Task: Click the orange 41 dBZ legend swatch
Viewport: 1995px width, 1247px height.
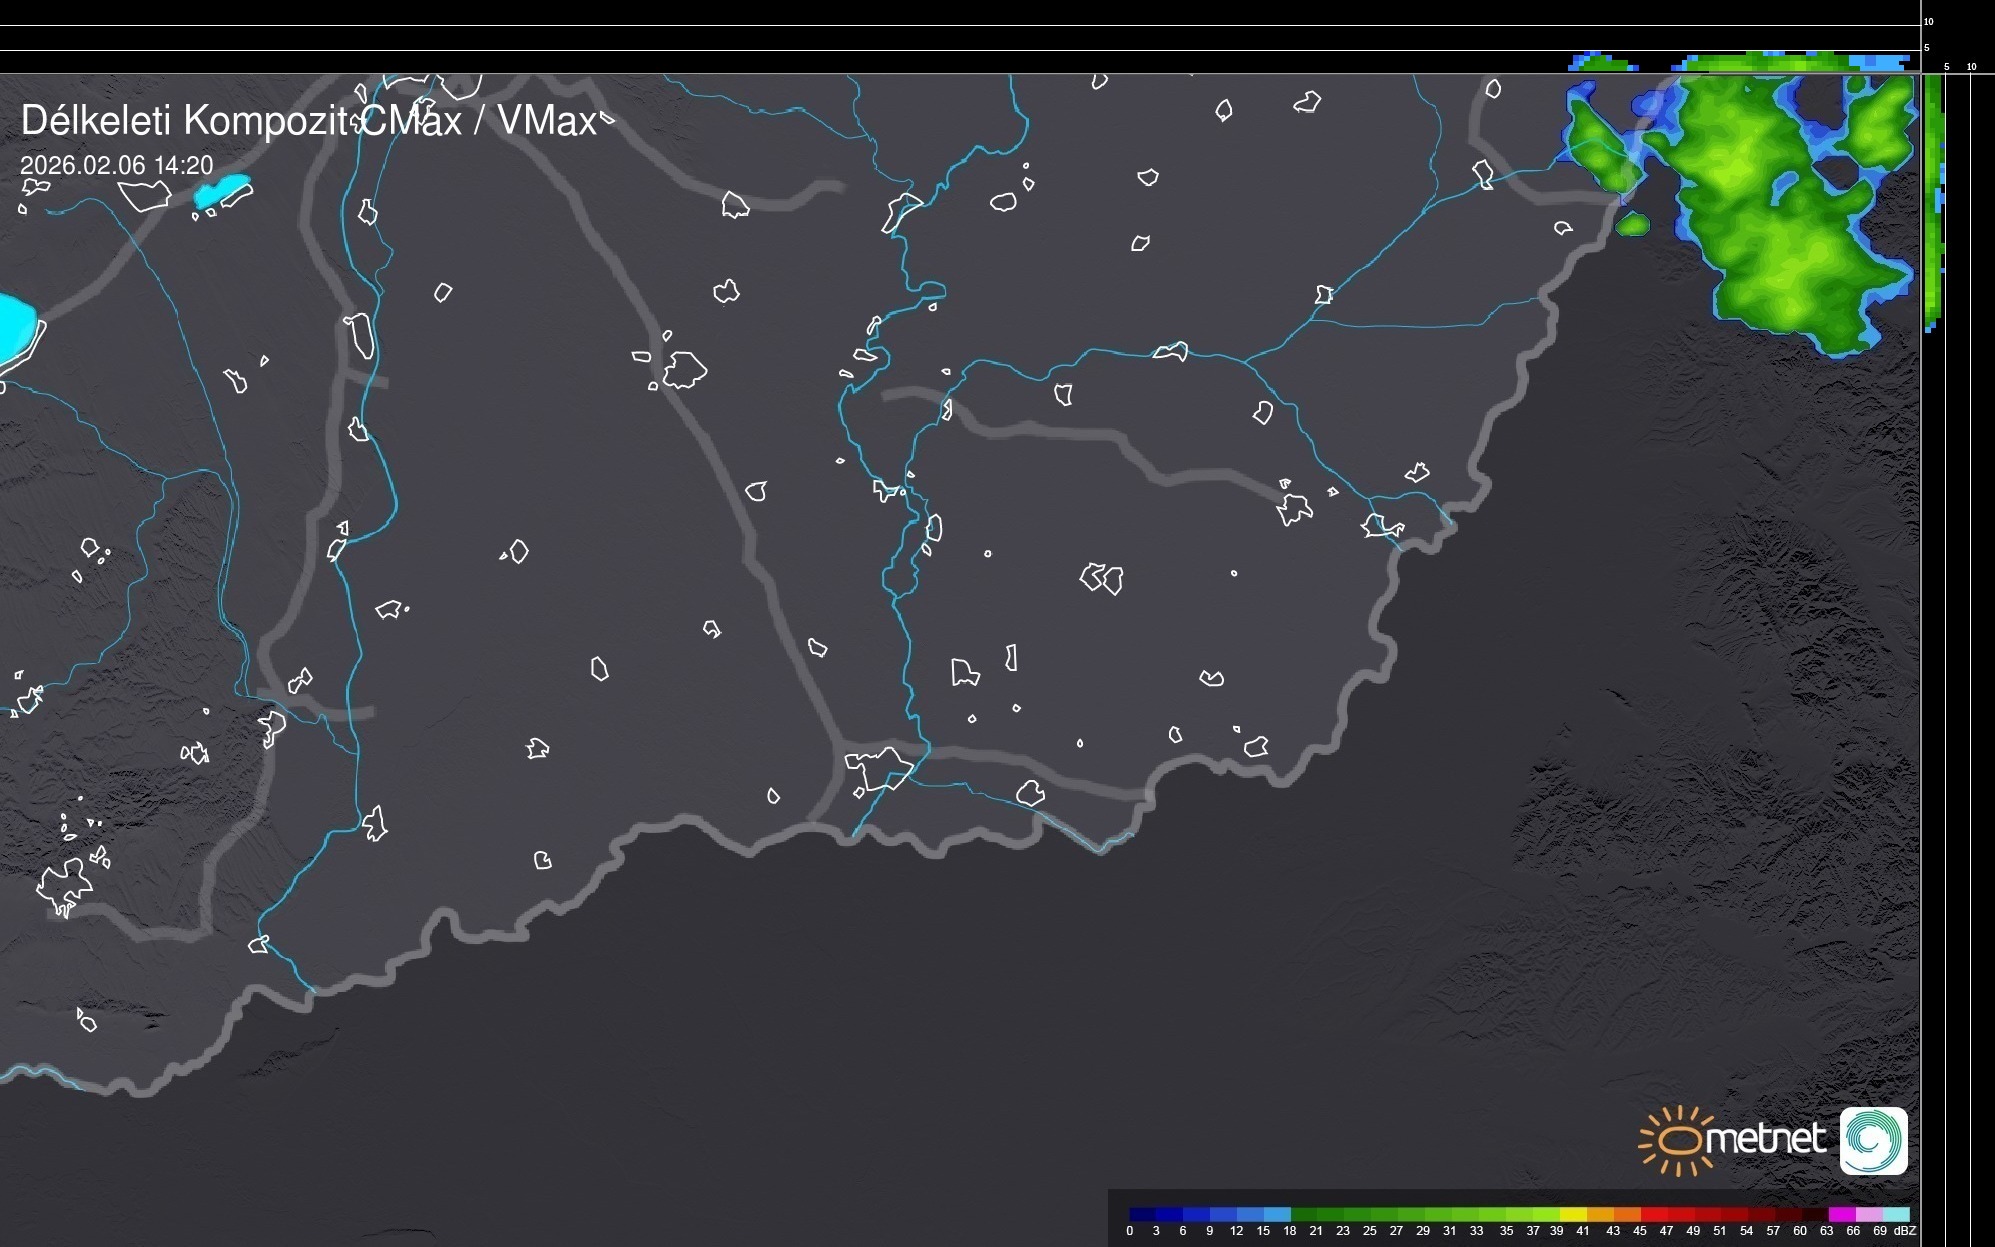Action: tap(1600, 1214)
